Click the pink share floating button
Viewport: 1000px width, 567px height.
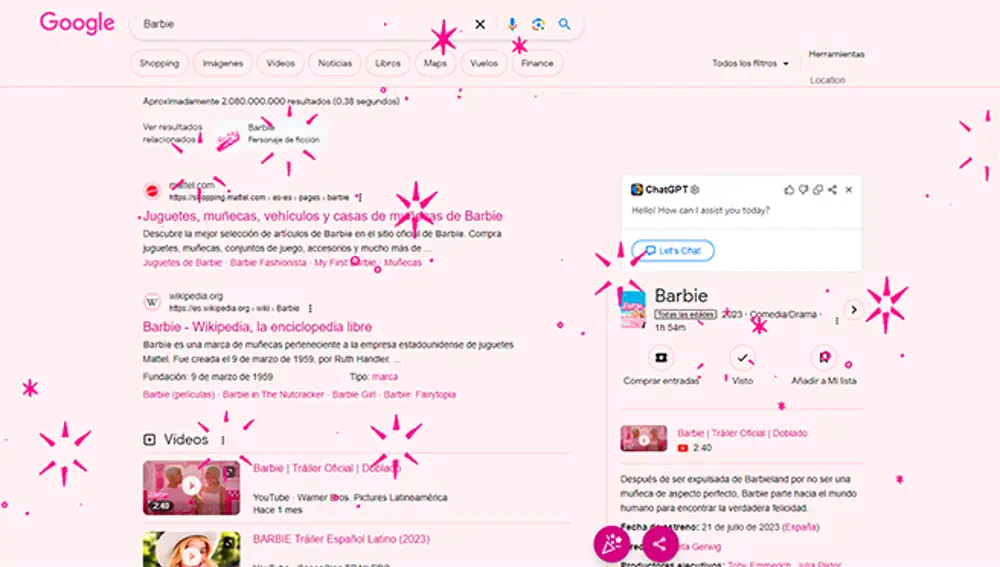(660, 544)
